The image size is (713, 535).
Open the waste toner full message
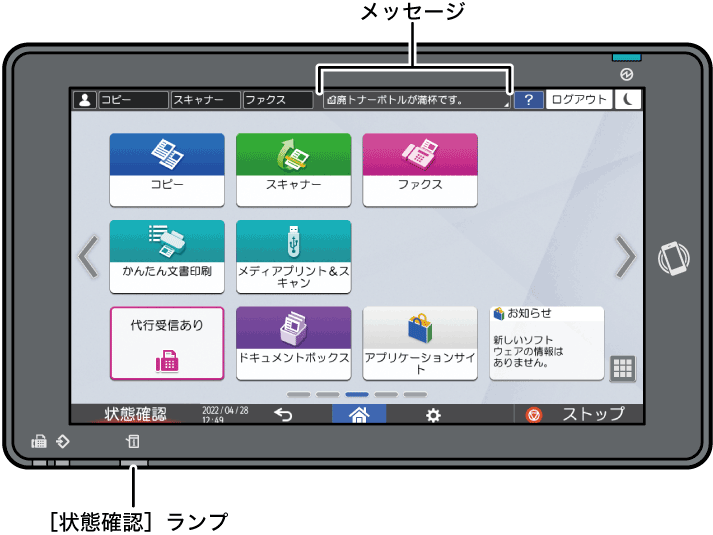point(417,100)
